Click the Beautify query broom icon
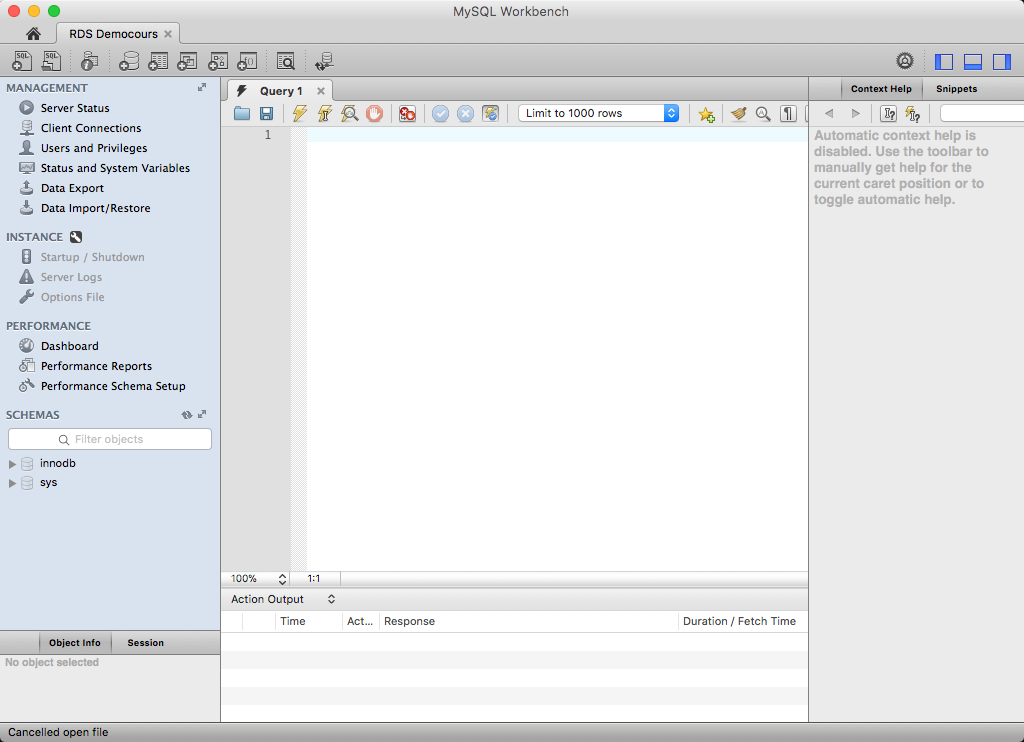1024x742 pixels. coord(738,114)
